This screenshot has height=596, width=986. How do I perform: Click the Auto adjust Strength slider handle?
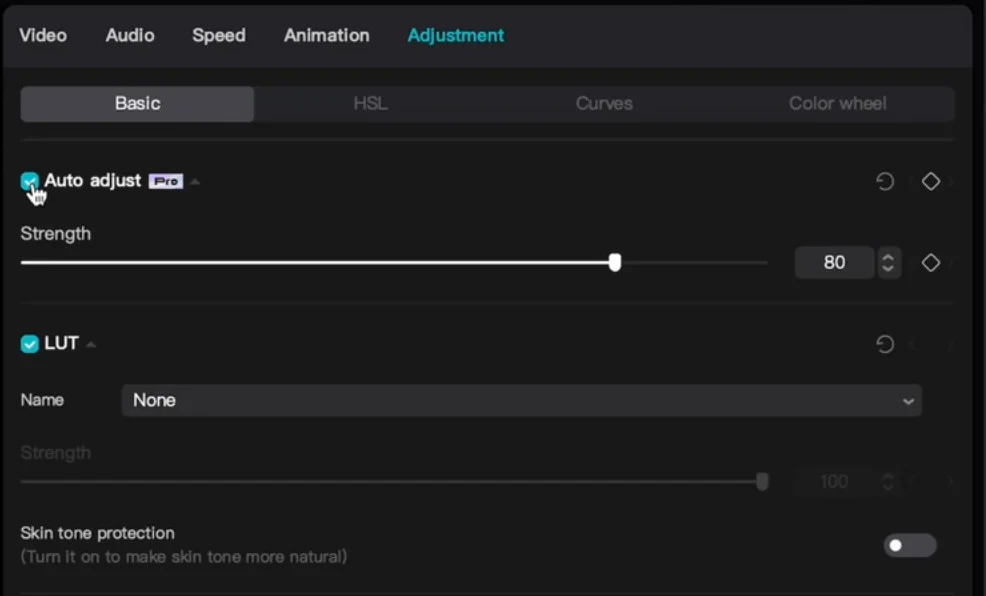tap(615, 263)
